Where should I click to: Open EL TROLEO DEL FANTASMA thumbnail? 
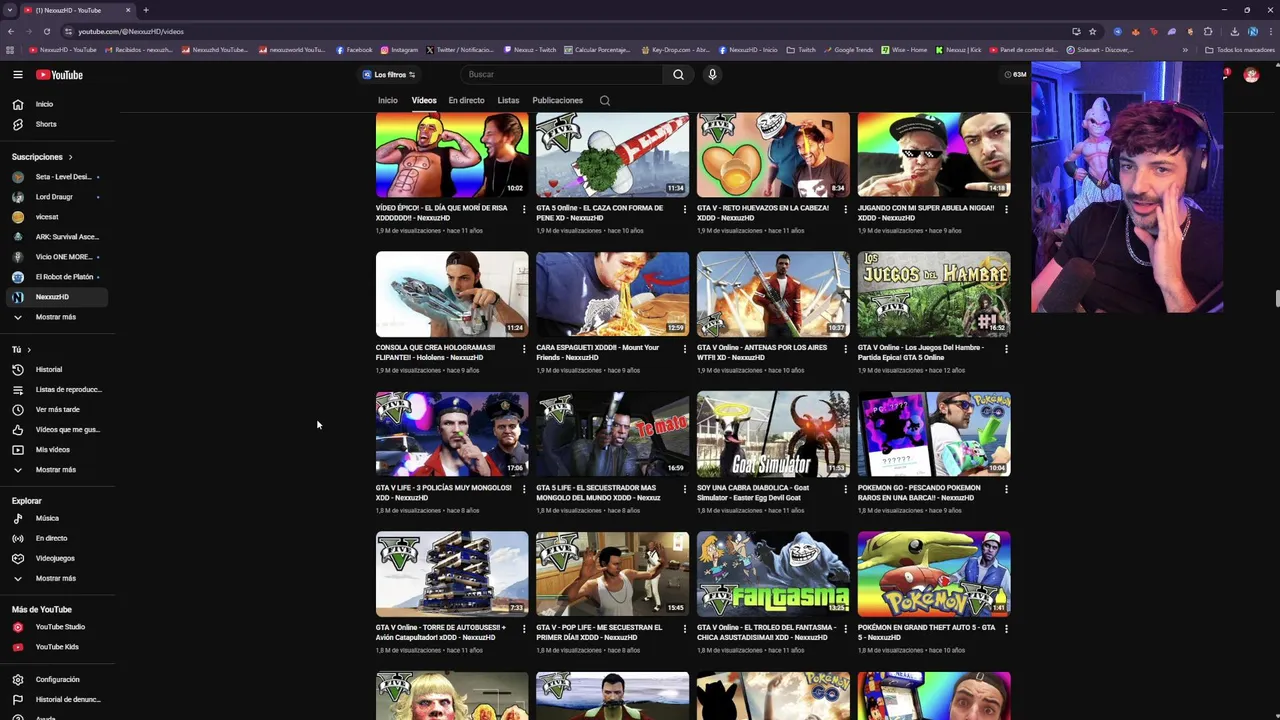pos(773,574)
